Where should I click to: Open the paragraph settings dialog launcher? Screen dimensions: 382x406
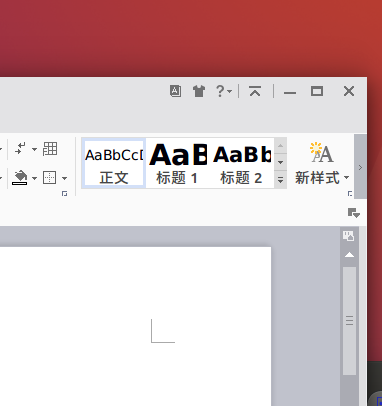tap(64, 193)
